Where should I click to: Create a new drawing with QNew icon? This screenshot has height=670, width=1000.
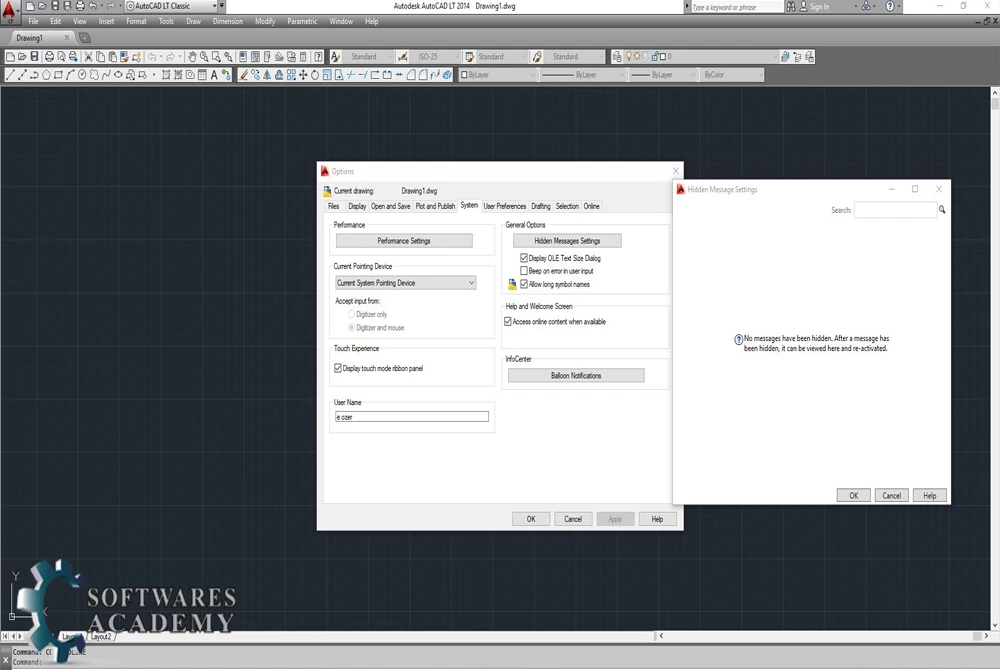(x=10, y=57)
